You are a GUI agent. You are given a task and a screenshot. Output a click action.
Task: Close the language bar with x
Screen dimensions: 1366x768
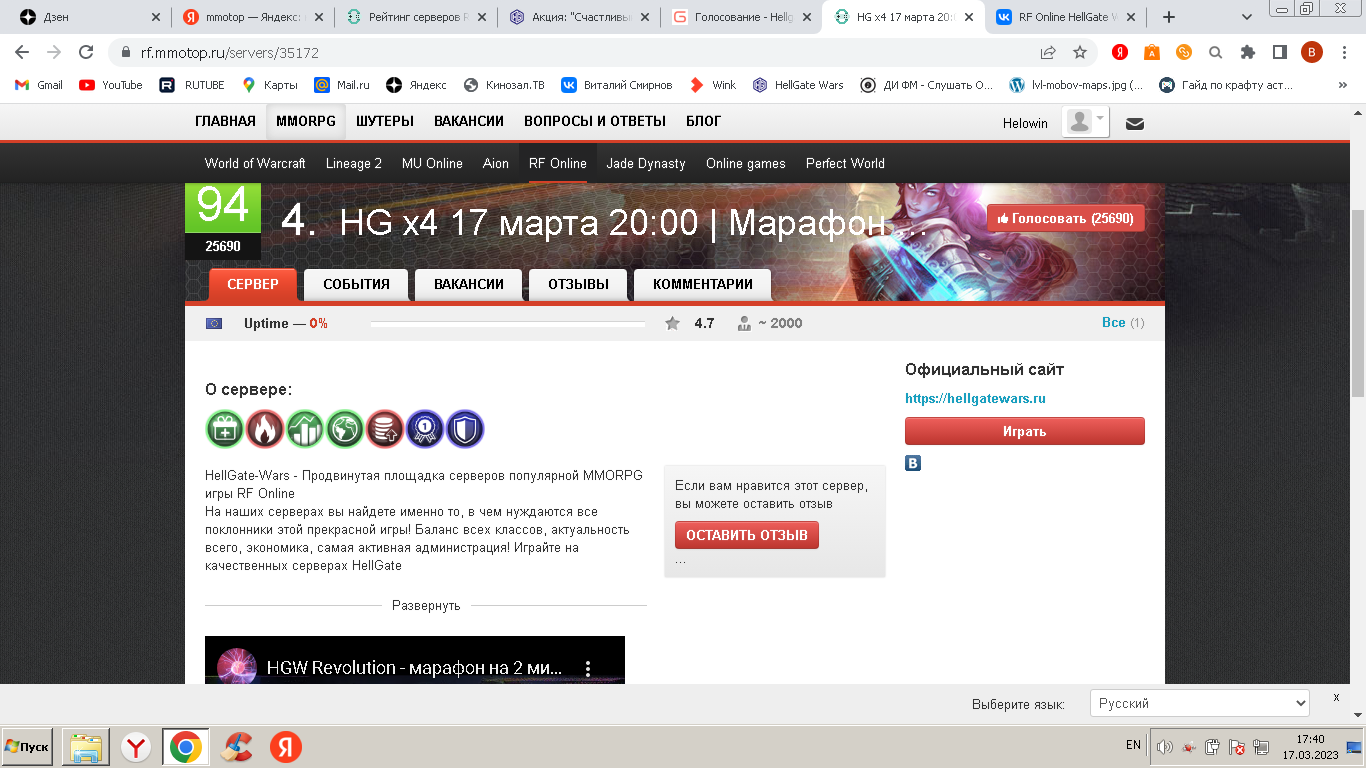tap(1336, 697)
